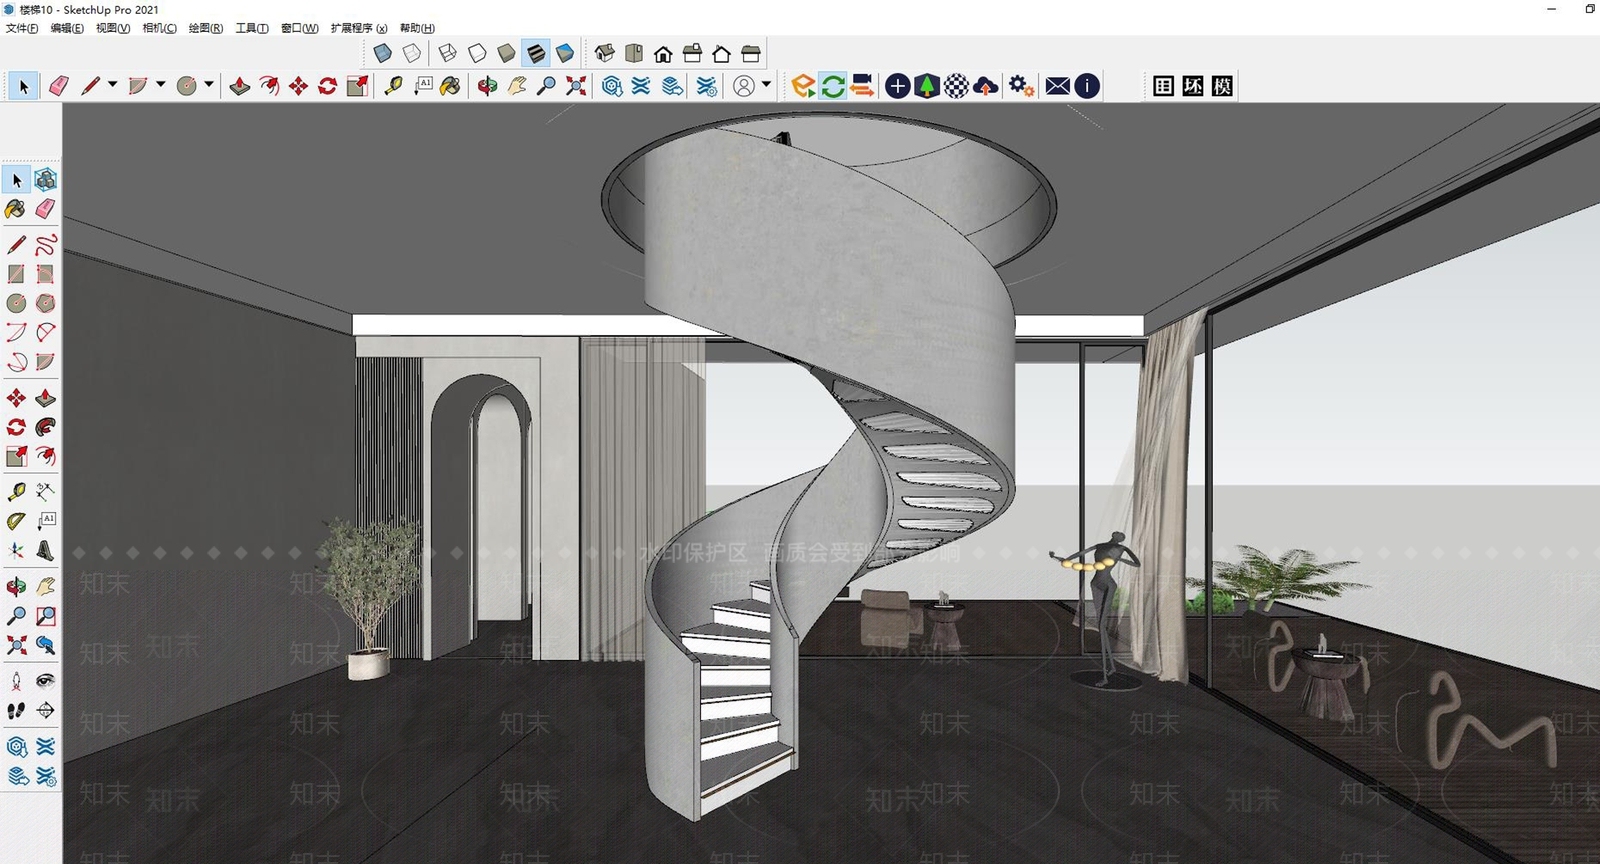
Task: Open the 相机(C) menu
Action: coord(159,28)
